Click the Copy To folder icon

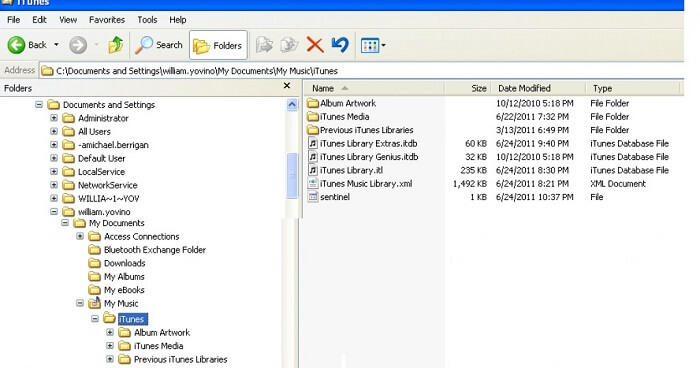pyautogui.click(x=289, y=45)
